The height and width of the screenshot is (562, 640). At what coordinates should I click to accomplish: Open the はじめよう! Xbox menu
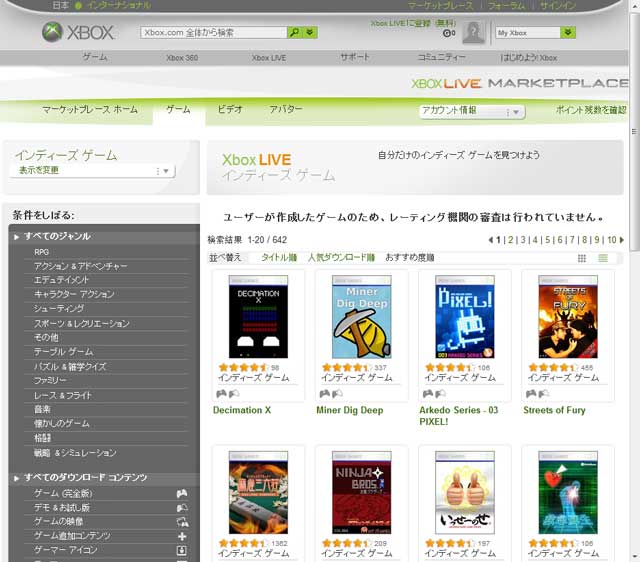[x=529, y=58]
